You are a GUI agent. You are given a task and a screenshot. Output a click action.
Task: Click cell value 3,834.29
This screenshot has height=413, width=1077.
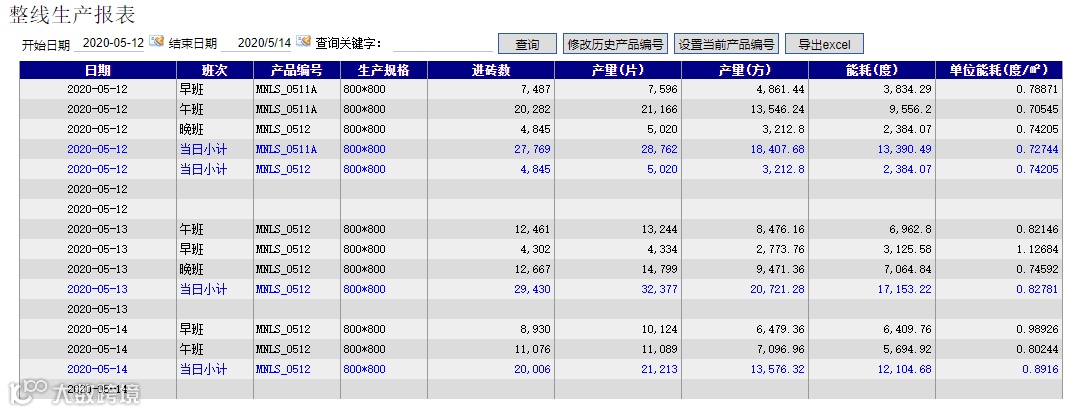905,89
